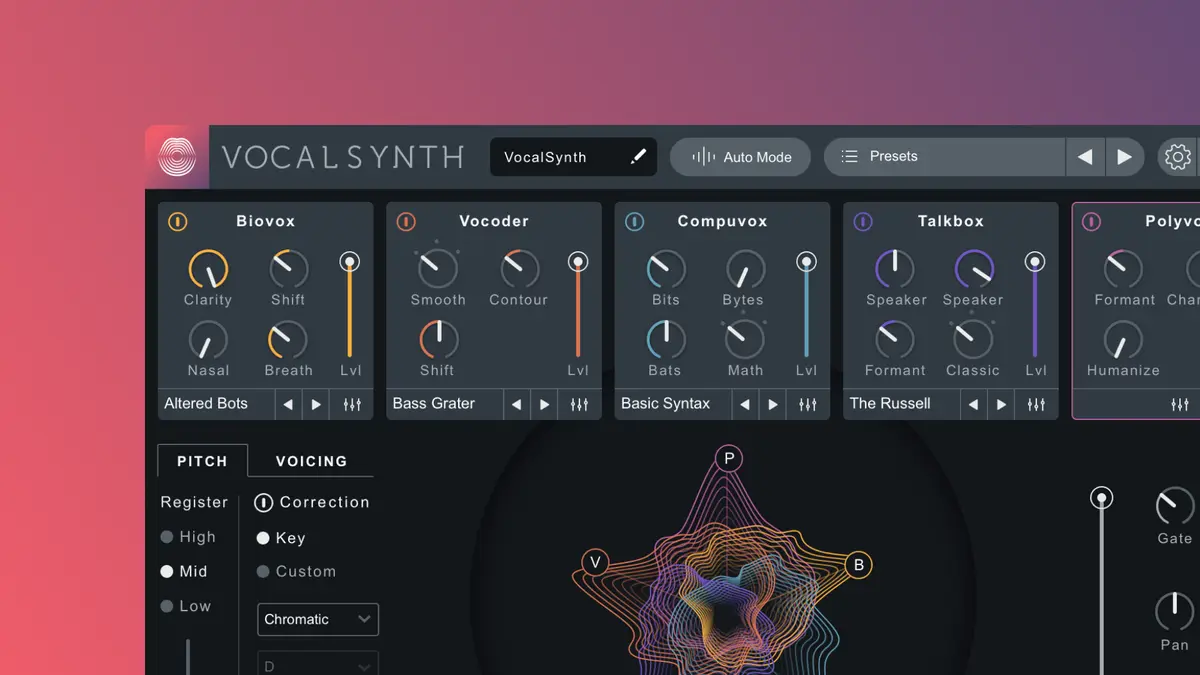Toggle Compuvox module power button
Image resolution: width=1200 pixels, height=675 pixels.
(x=634, y=222)
